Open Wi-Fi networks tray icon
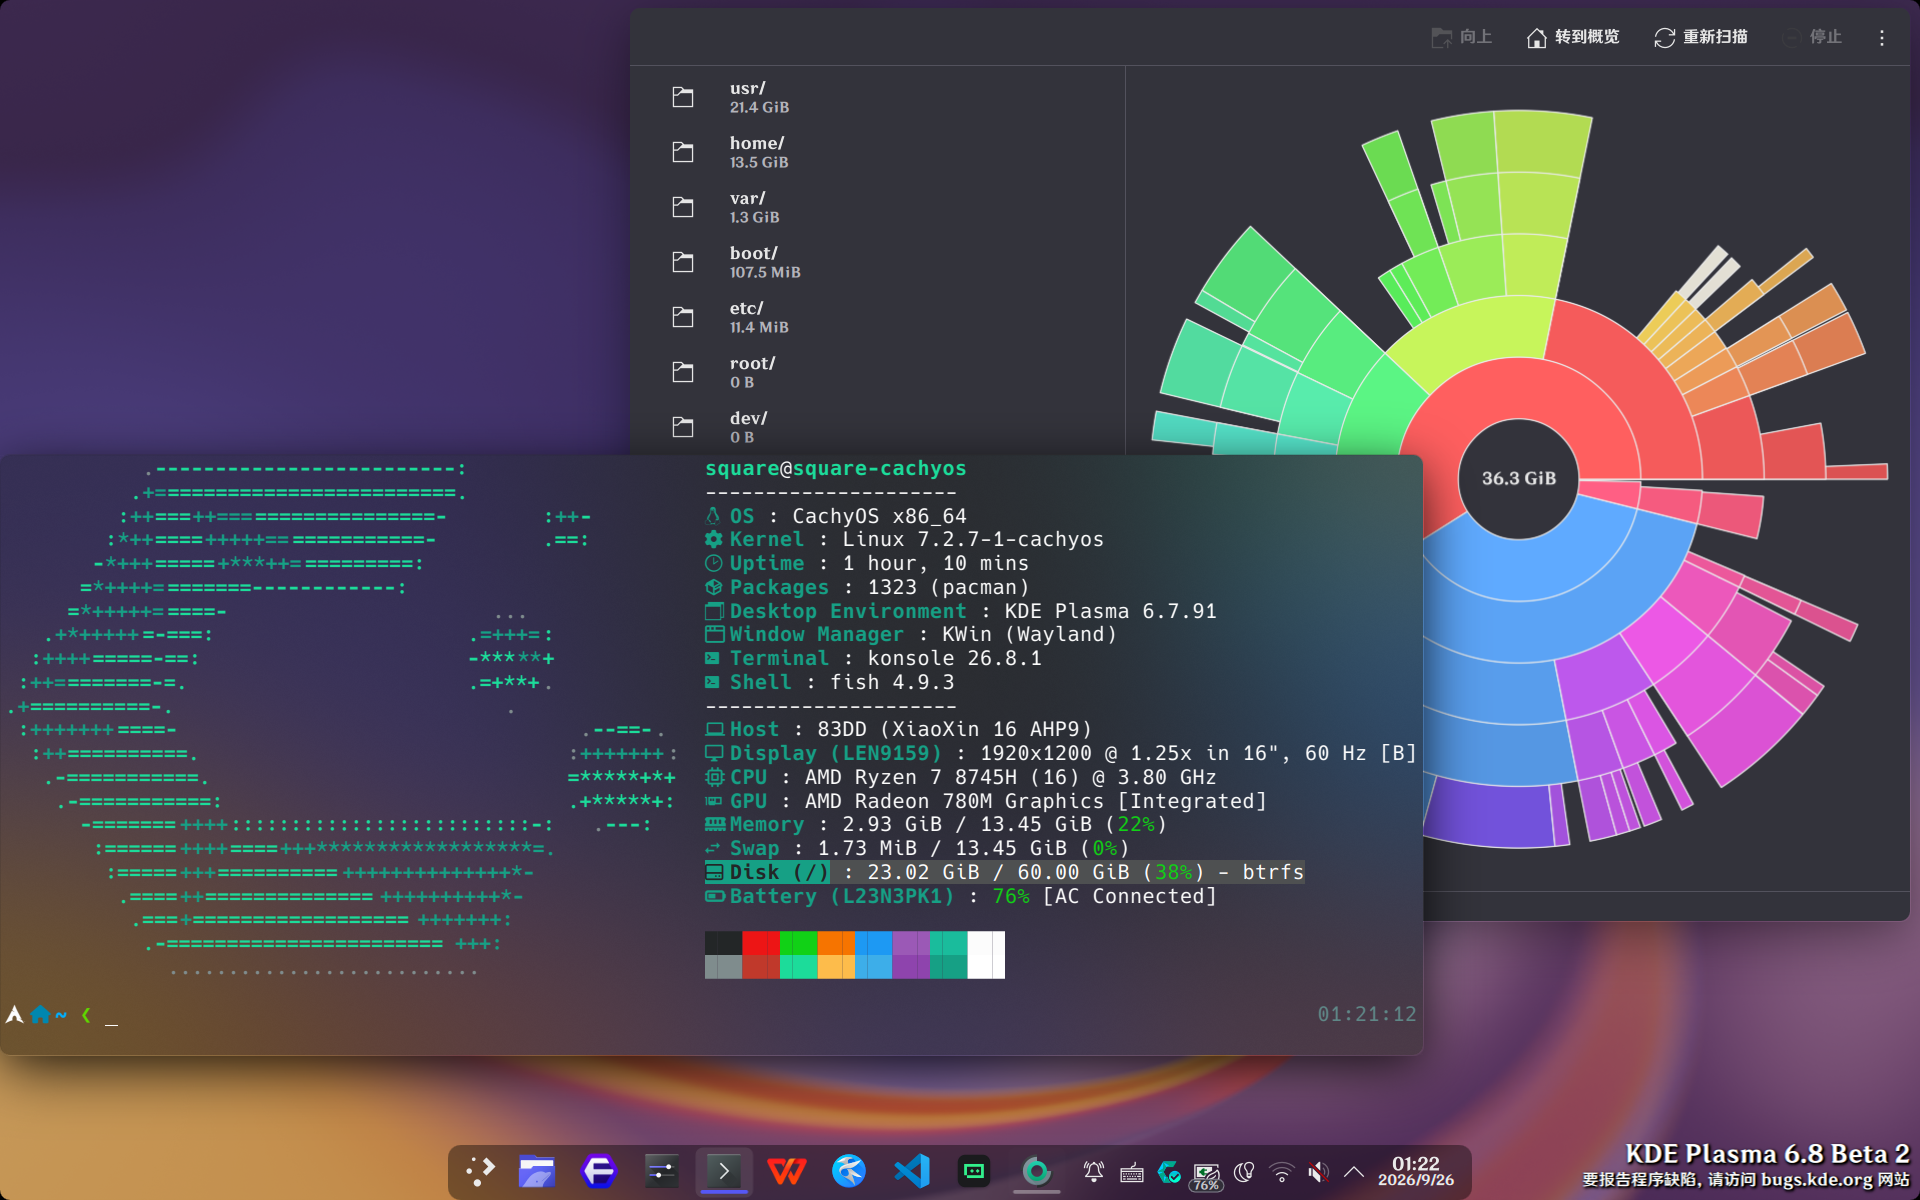Viewport: 1920px width, 1200px height. point(1281,1172)
